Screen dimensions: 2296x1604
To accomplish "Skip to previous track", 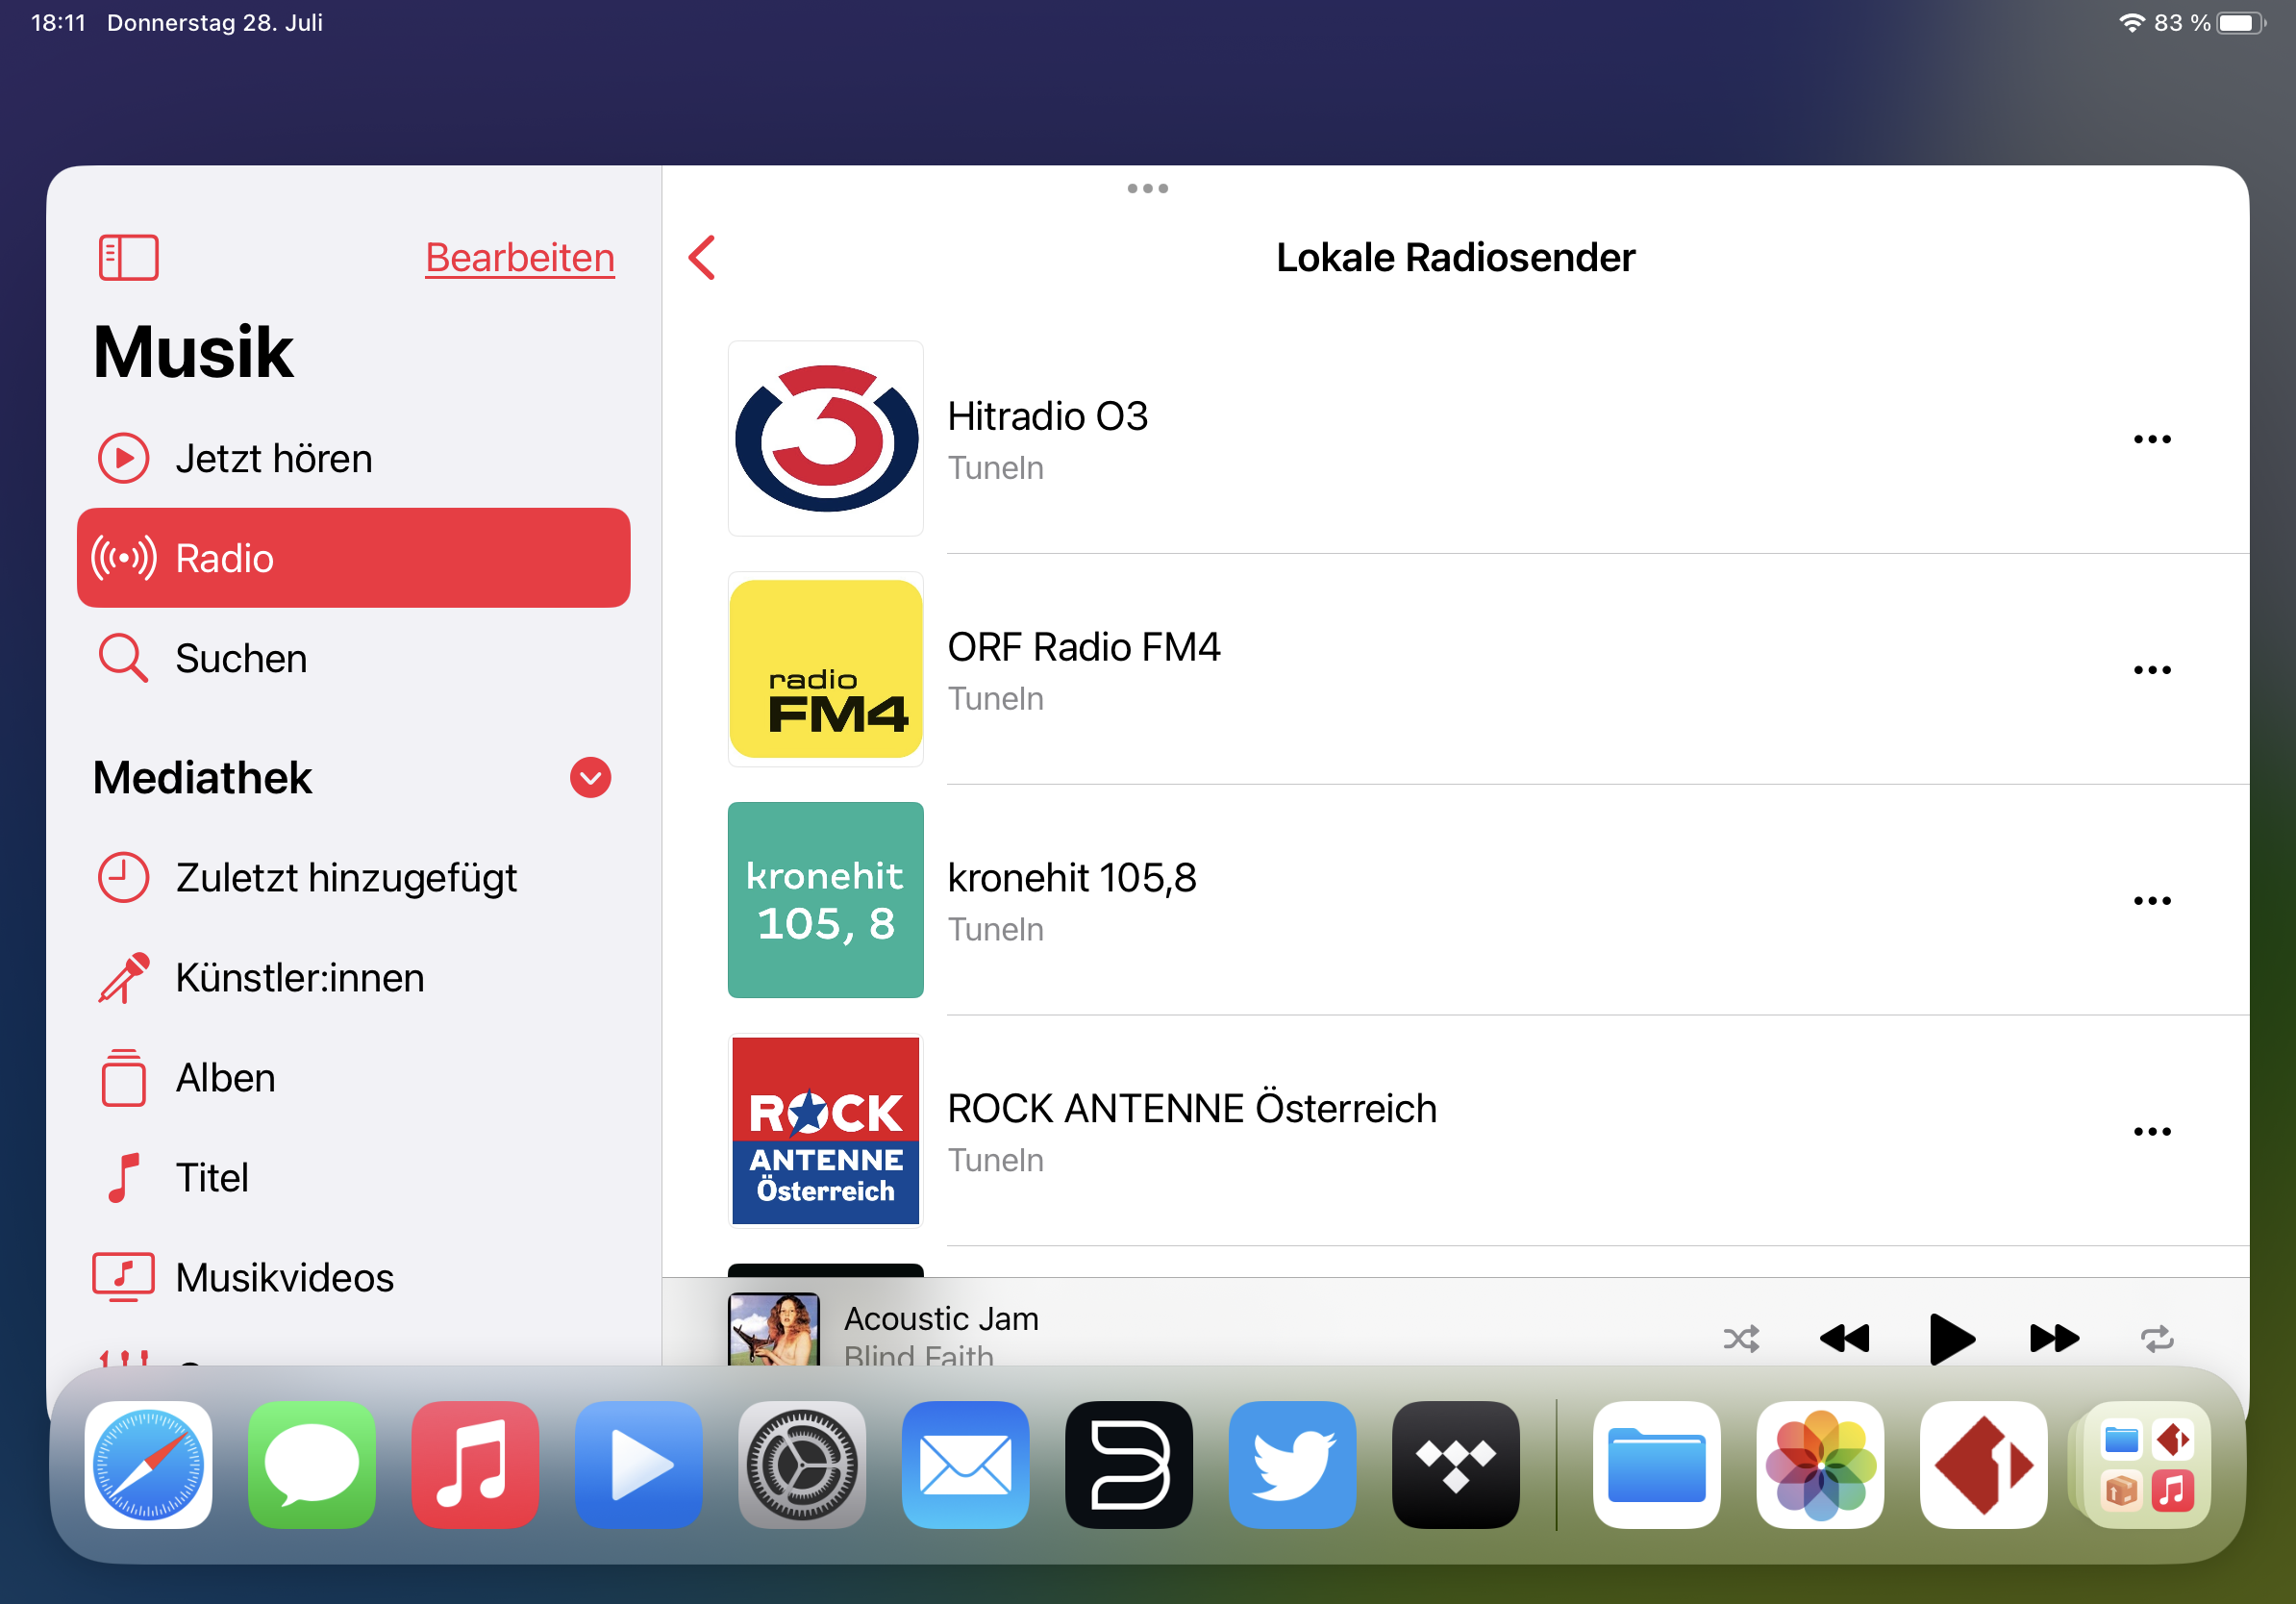I will pos(1844,1338).
